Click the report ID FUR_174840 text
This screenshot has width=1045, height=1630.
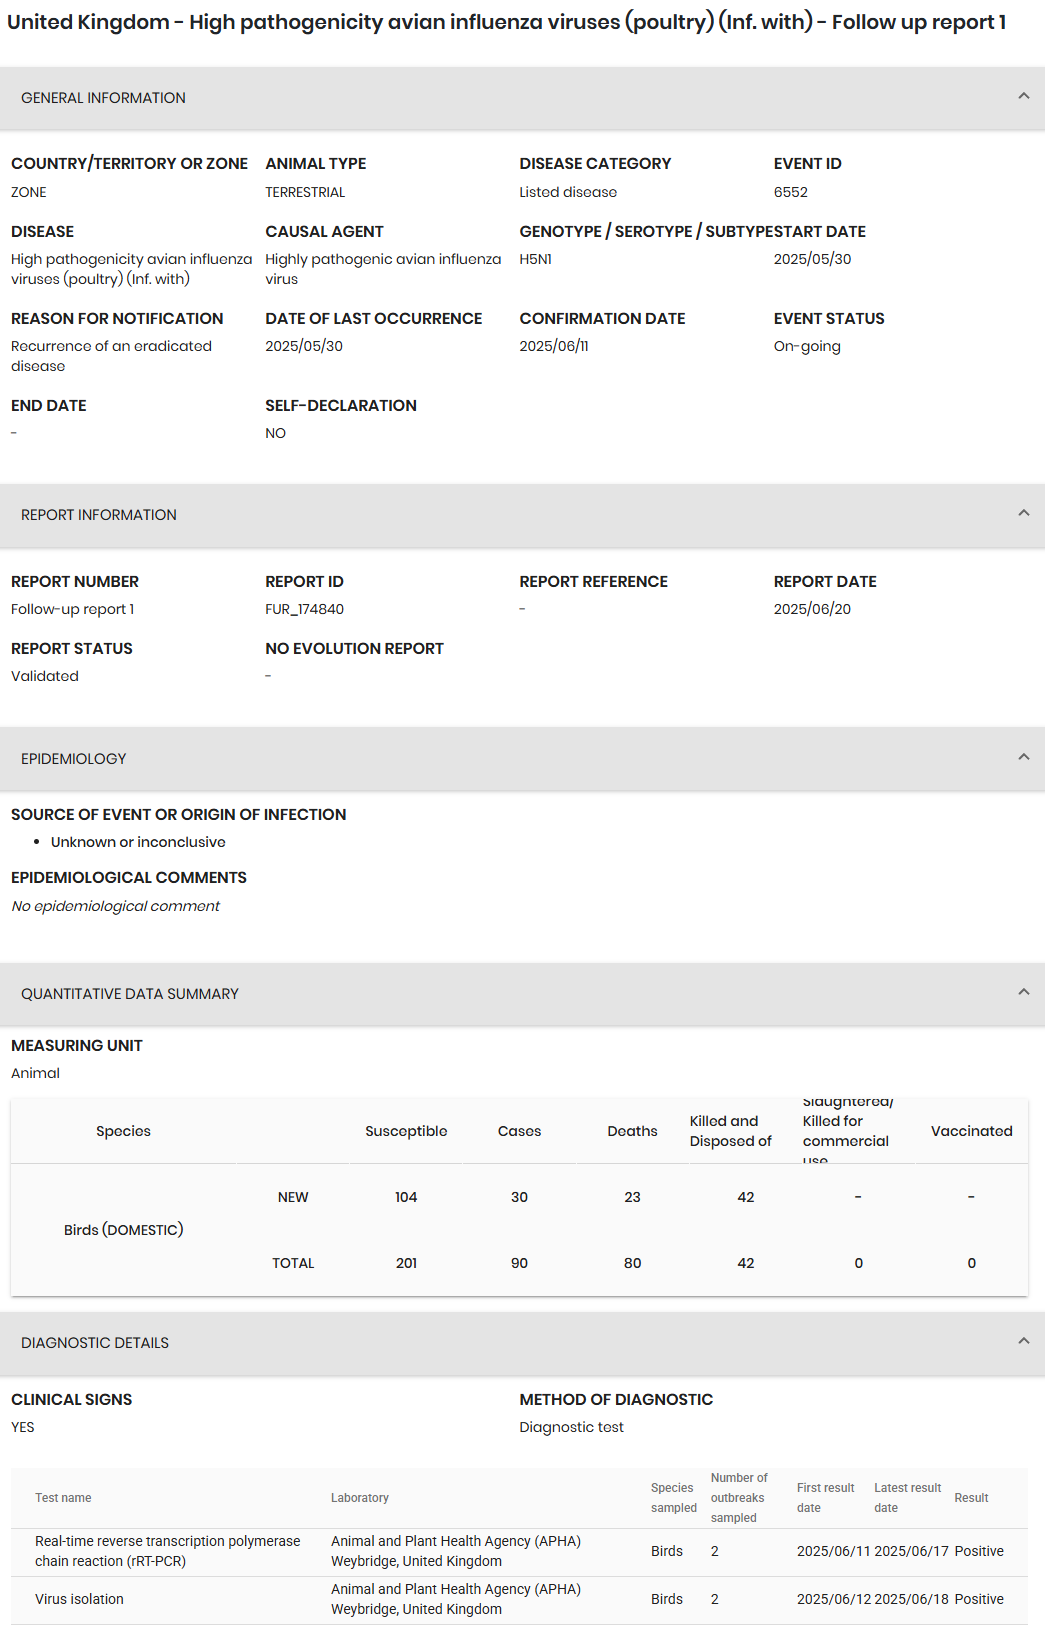click(x=304, y=609)
